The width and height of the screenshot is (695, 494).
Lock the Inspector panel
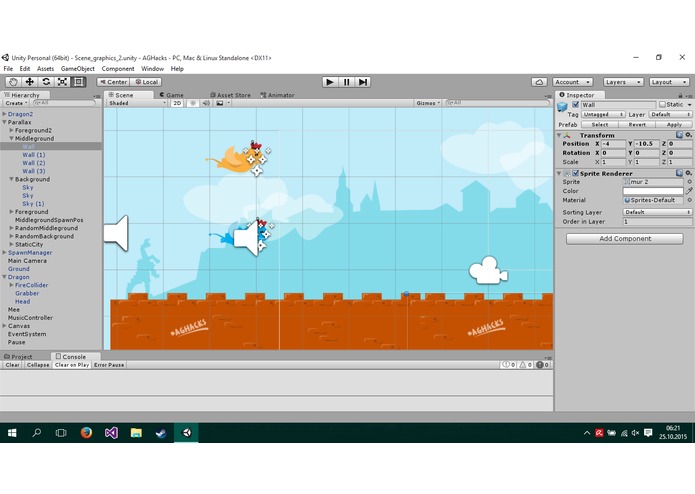coord(680,95)
